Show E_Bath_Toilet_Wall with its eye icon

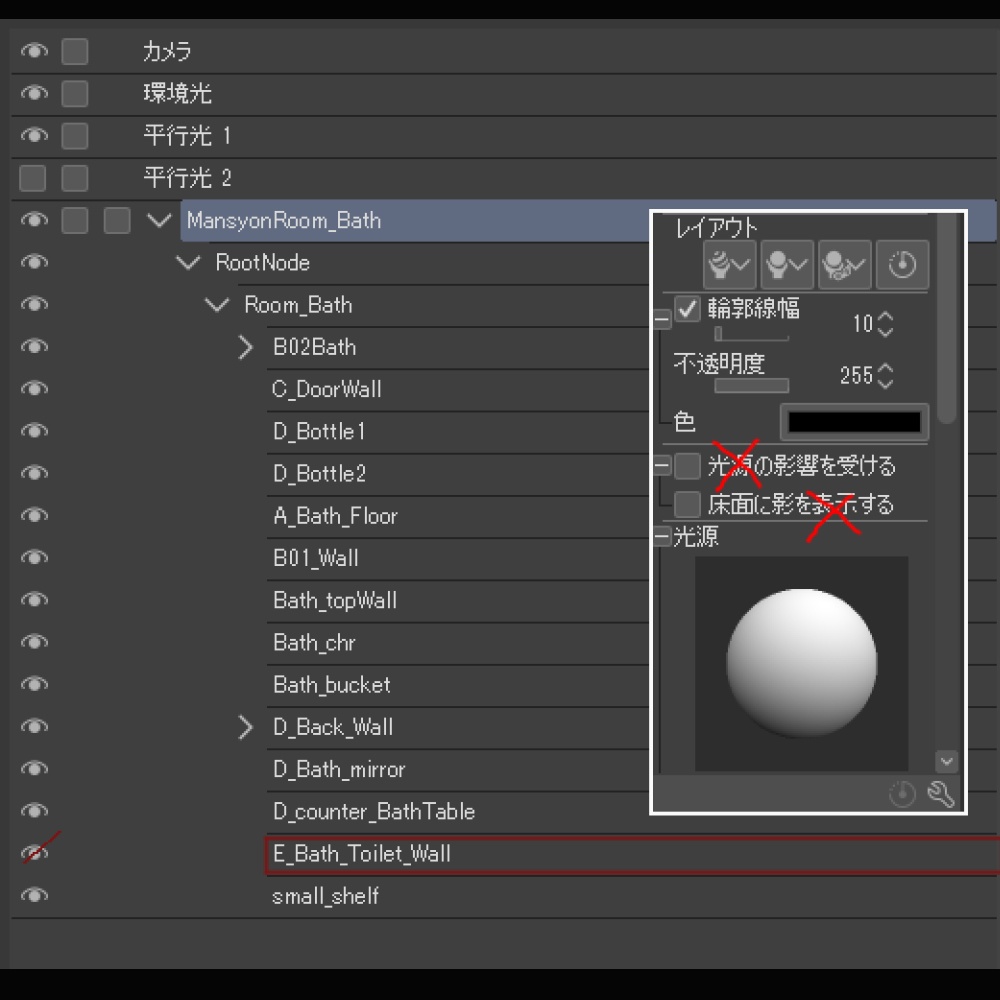point(34,853)
